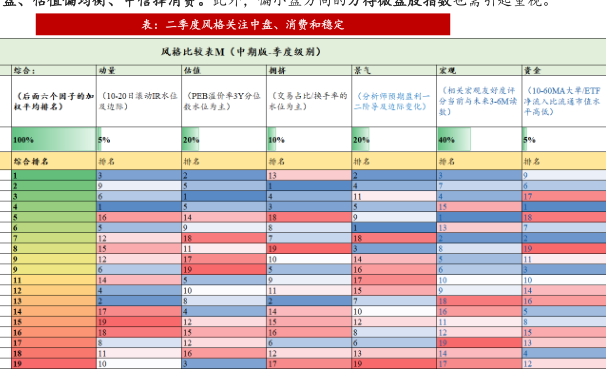Select the red rank 19 cell in 综合排名
606x369 pixels.
pyautogui.click(x=54, y=364)
